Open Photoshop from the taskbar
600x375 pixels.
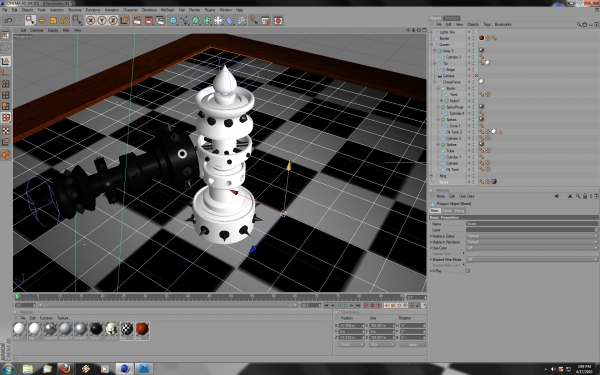tap(144, 368)
